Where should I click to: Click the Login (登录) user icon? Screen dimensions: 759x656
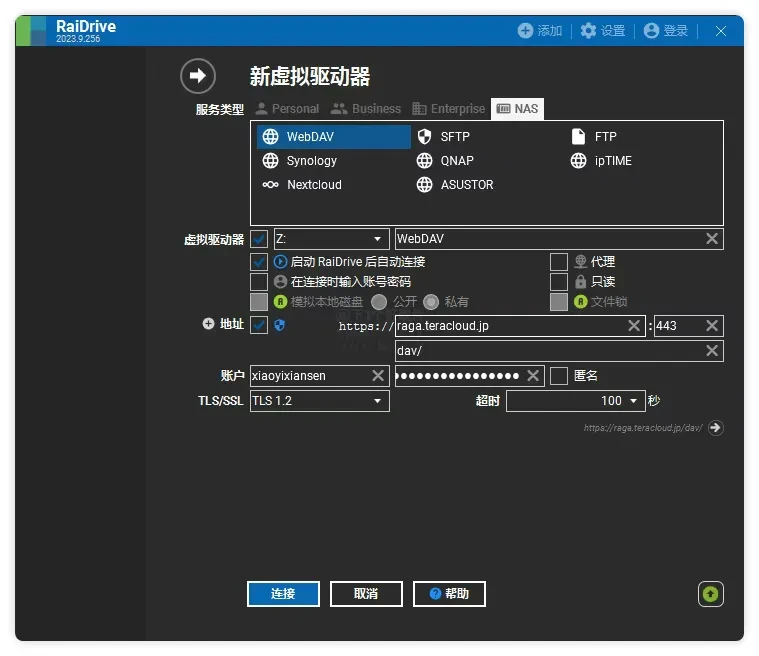pos(651,31)
